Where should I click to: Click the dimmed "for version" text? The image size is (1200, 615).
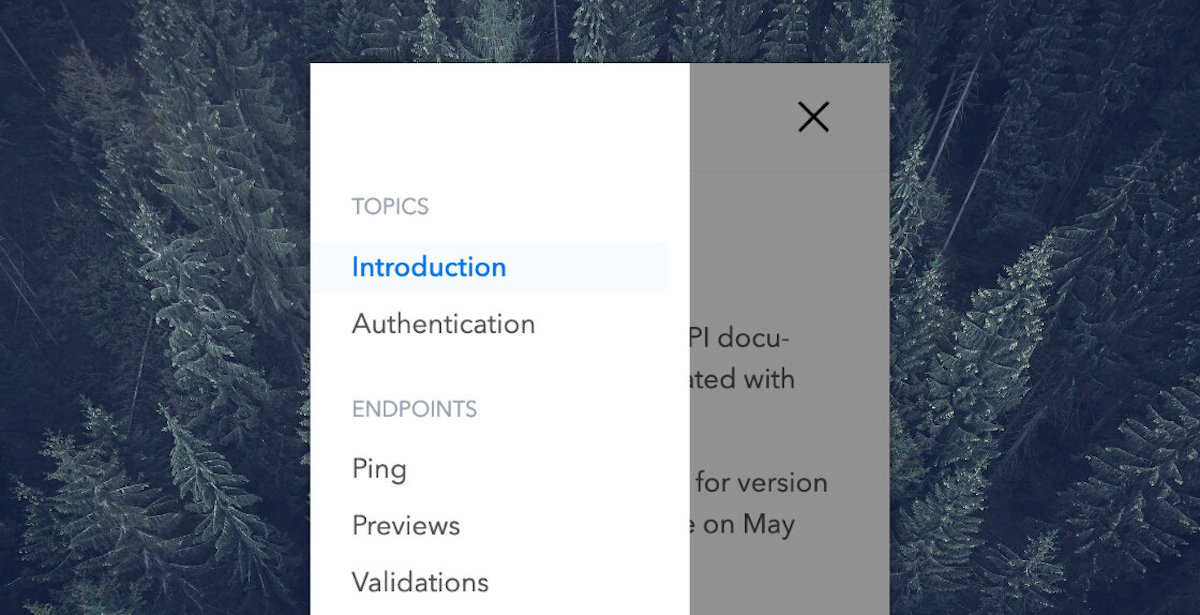pyautogui.click(x=761, y=483)
